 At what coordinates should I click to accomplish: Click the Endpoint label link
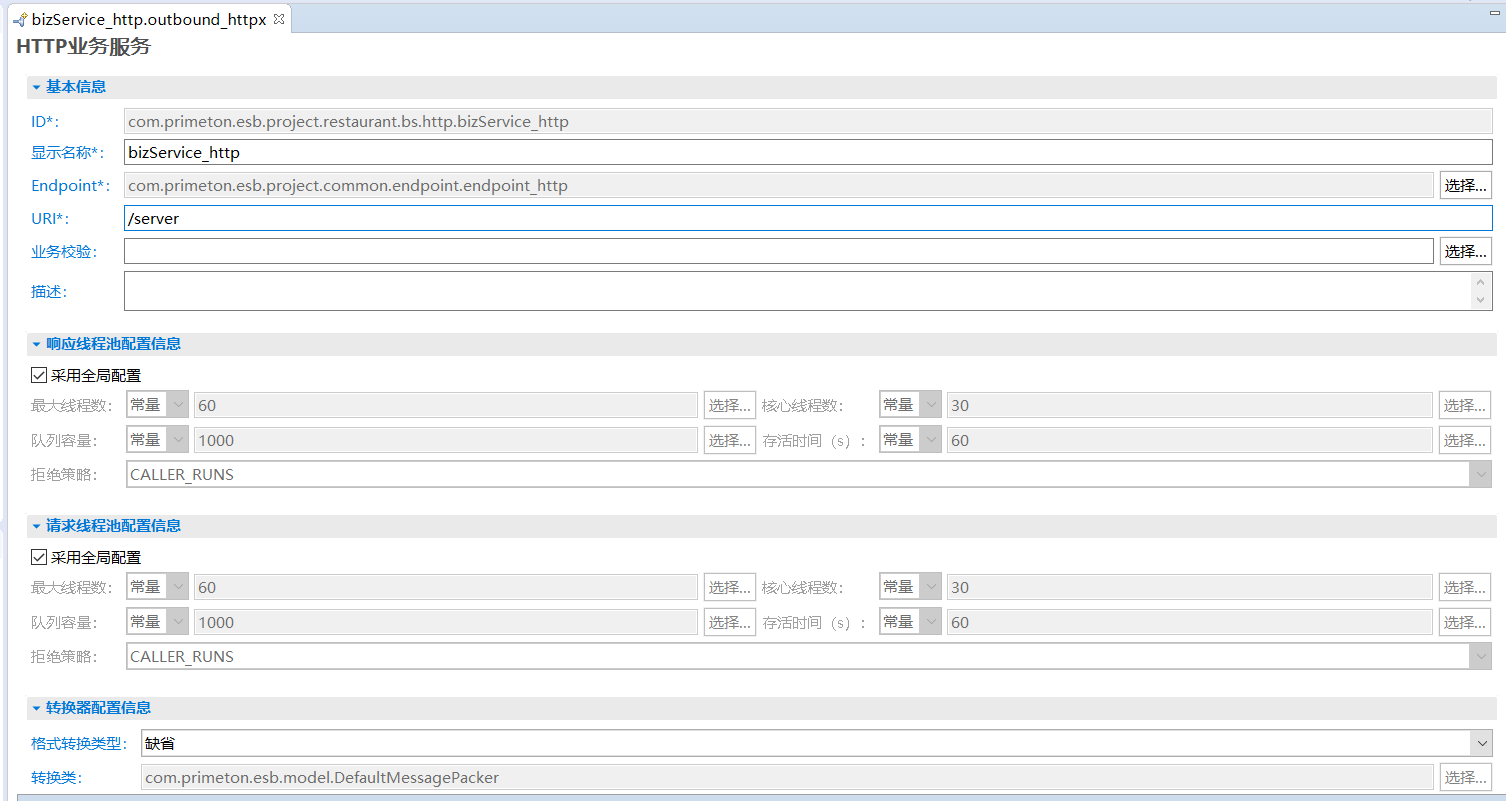coord(68,186)
